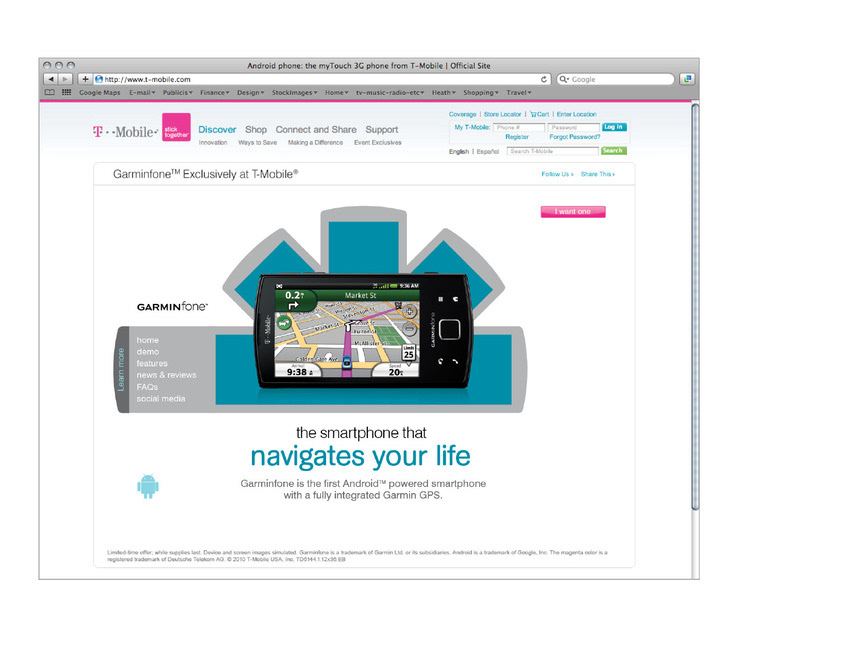
Task: Open the Connect and Share tab
Action: tap(316, 130)
